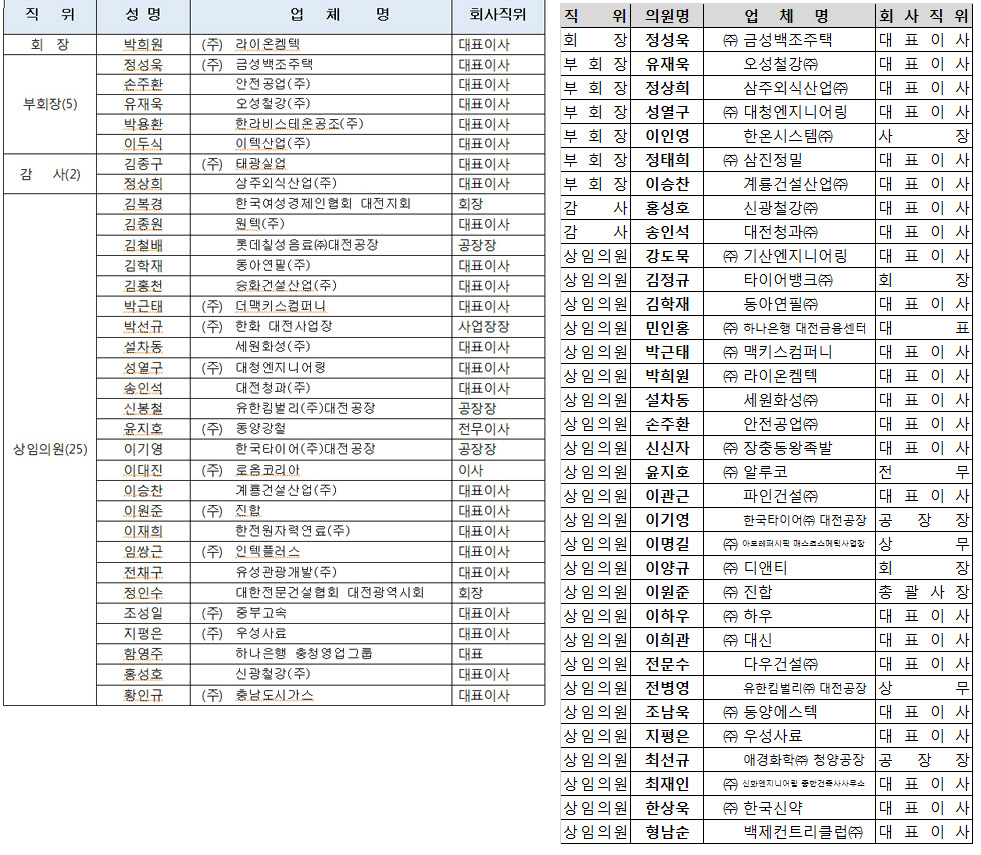Viewport: 981px width, 855px height.
Task: Select company '원텍(주)'
Action: (x=260, y=224)
